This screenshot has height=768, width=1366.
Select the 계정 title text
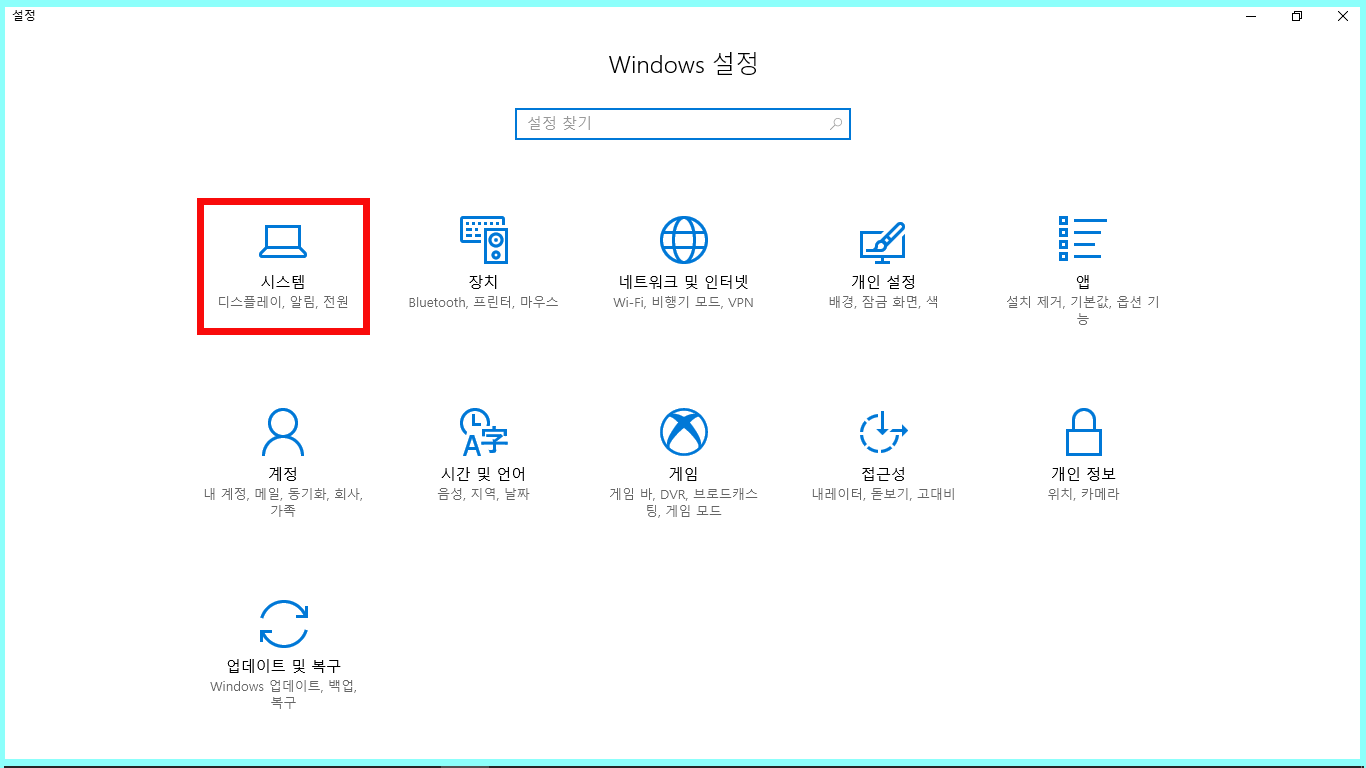click(x=283, y=474)
